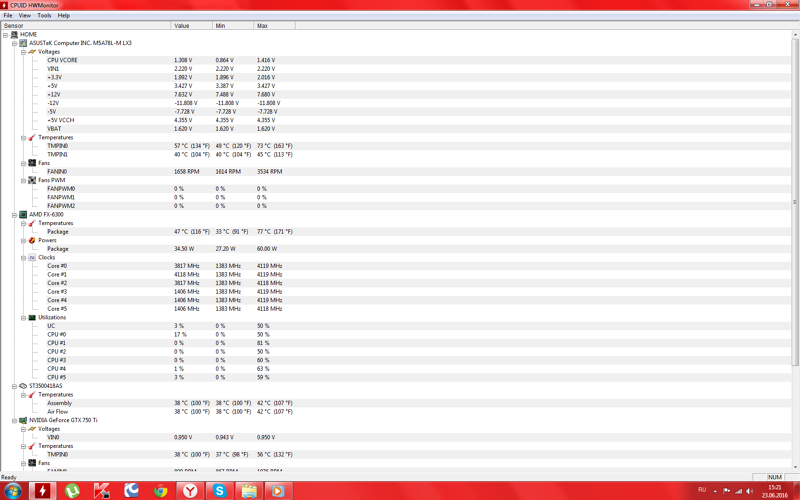Click the Min column header
The height and width of the screenshot is (500, 800).
click(x=233, y=26)
